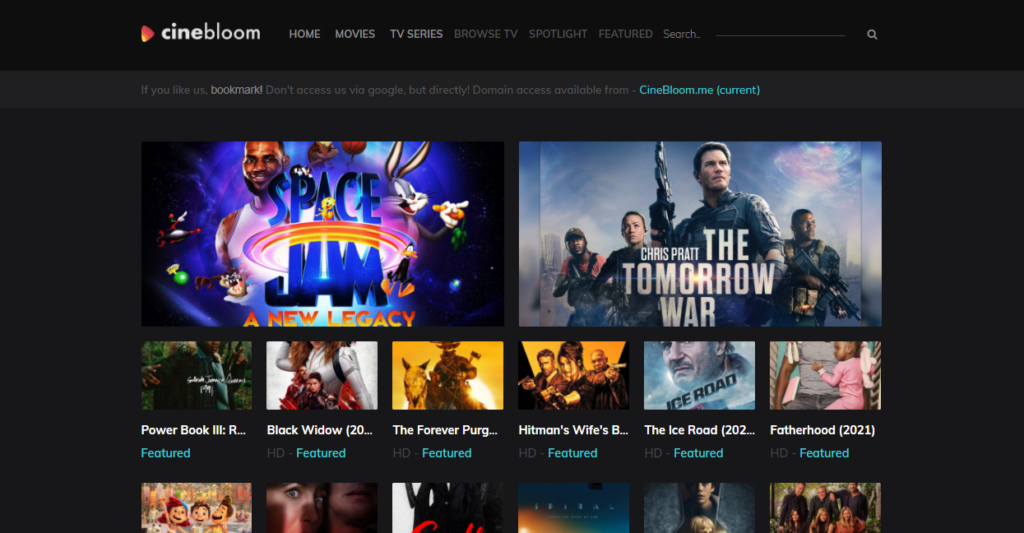Image resolution: width=1024 pixels, height=533 pixels.
Task: Open the Hitman's Wife's Bodyguard thumbnail
Action: [x=573, y=376]
